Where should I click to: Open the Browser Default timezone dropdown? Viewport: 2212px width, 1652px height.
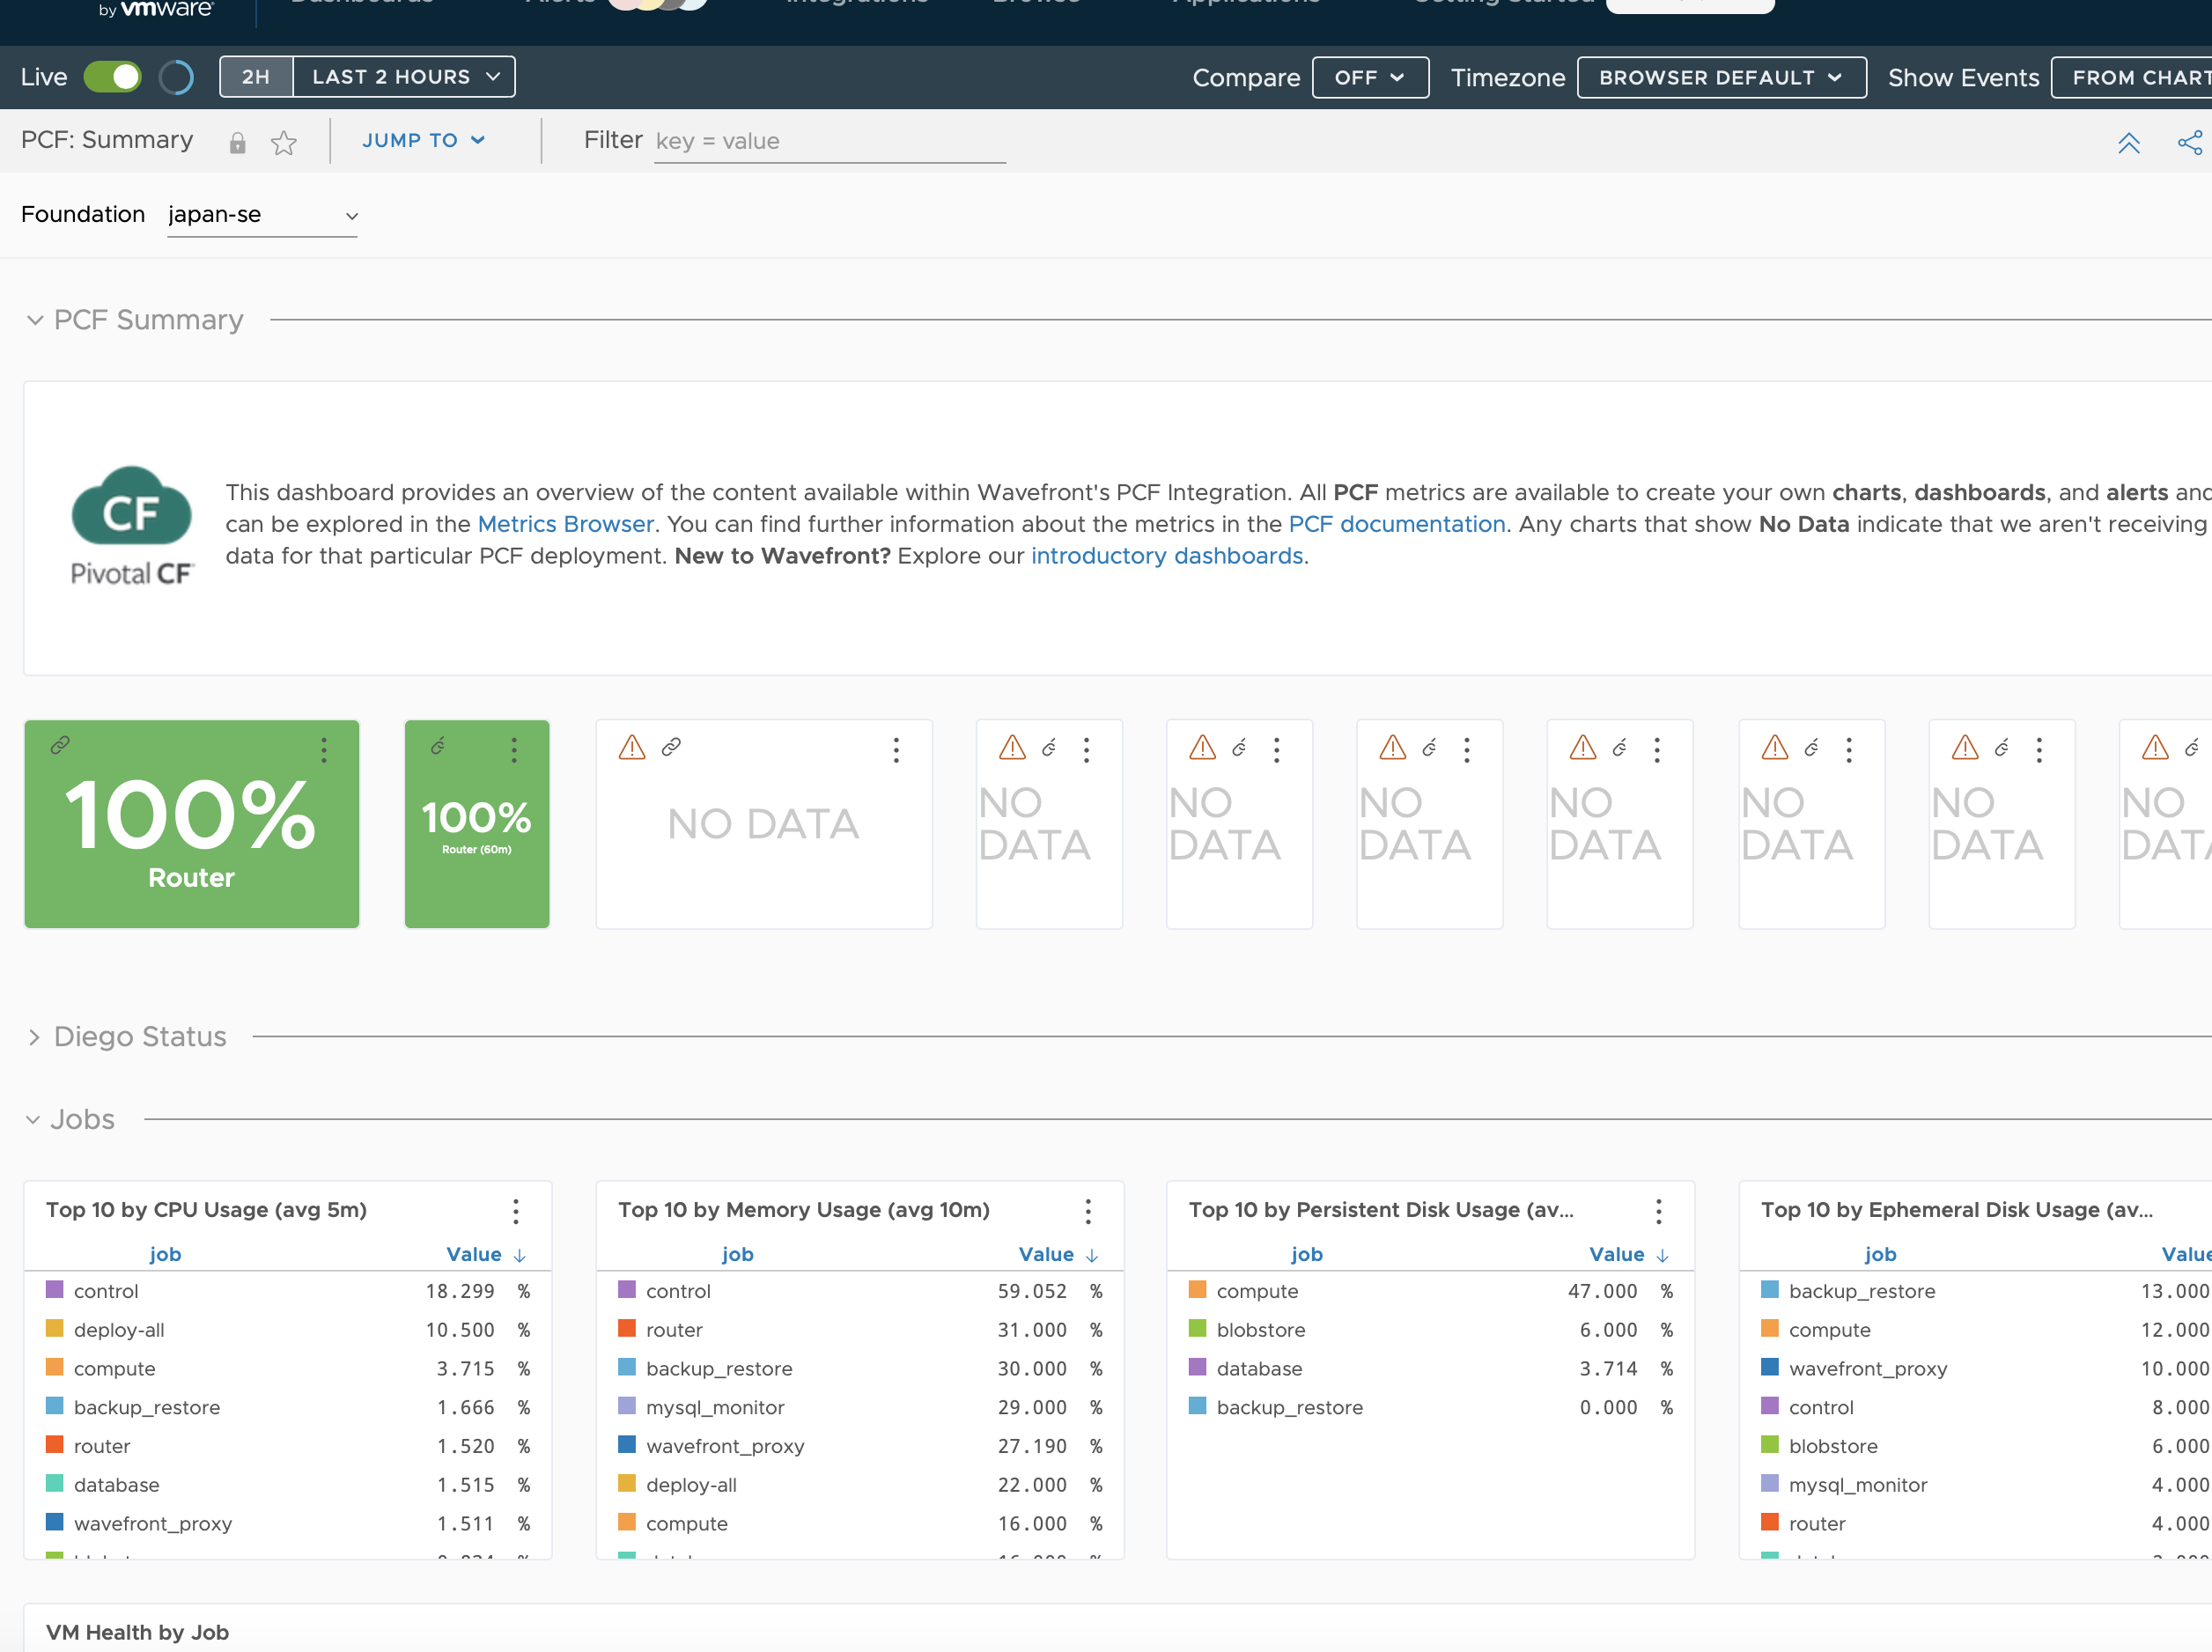point(1721,77)
